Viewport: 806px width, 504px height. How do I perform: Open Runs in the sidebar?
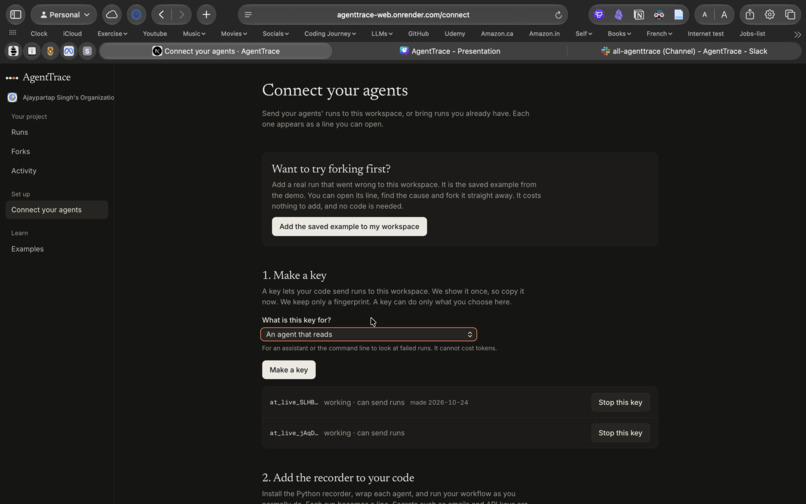click(x=20, y=132)
